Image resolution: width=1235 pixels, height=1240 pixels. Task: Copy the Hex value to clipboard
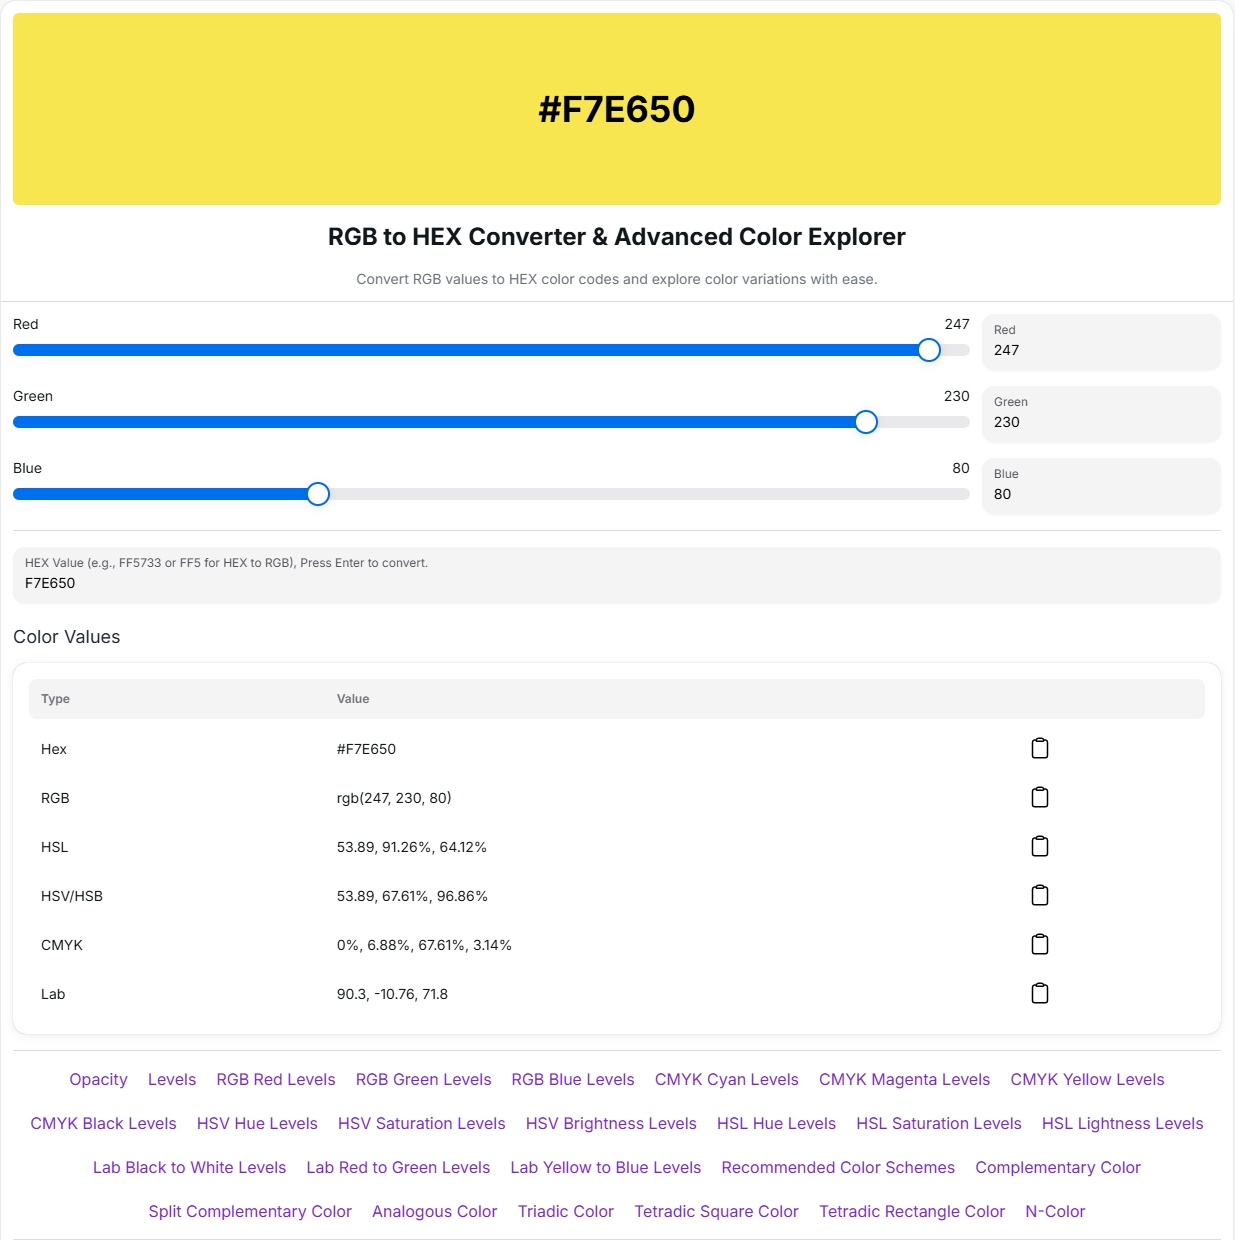(x=1040, y=748)
